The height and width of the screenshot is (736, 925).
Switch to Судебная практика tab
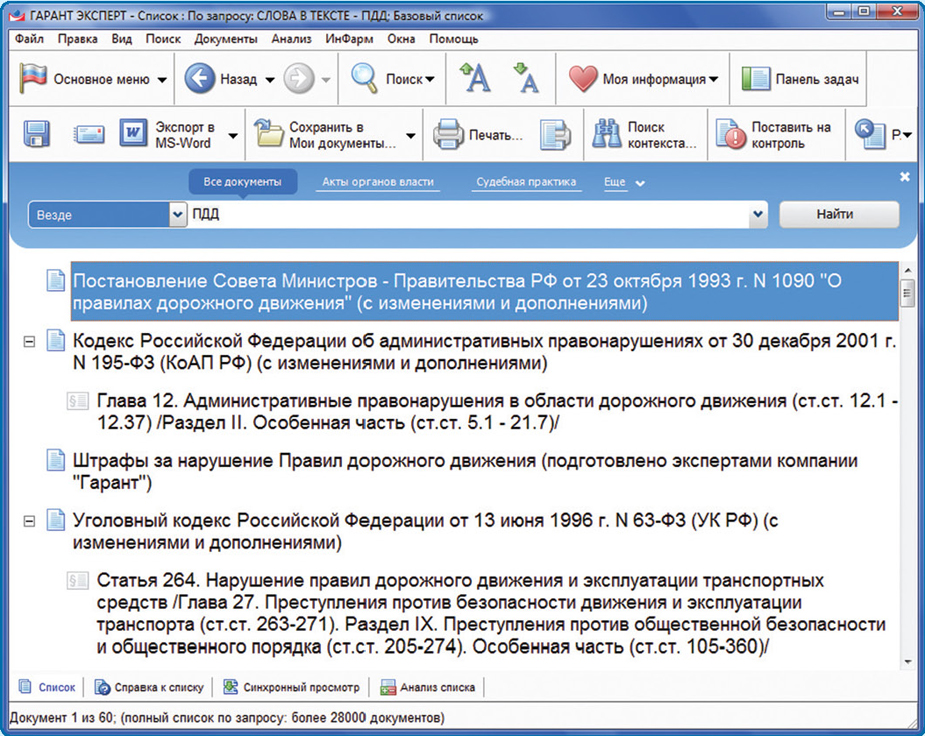pyautogui.click(x=526, y=183)
